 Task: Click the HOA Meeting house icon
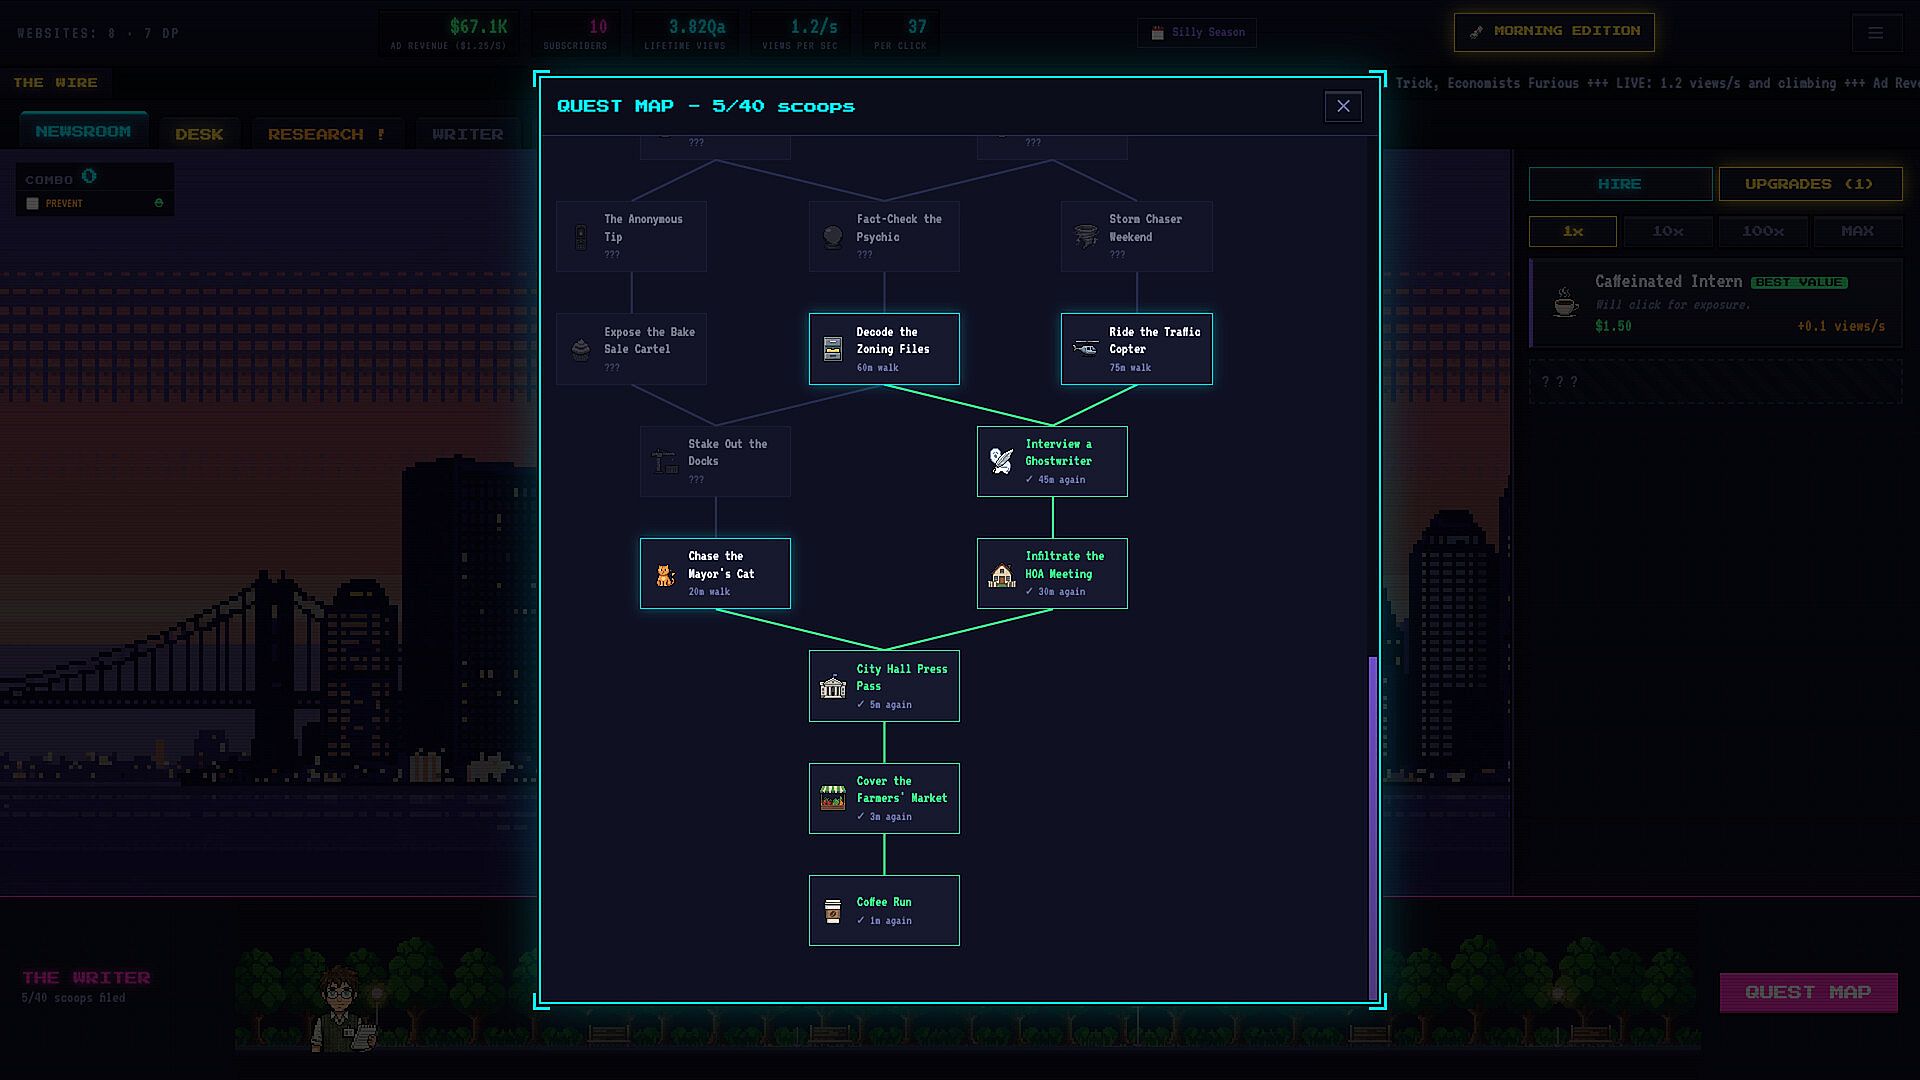click(x=1001, y=574)
